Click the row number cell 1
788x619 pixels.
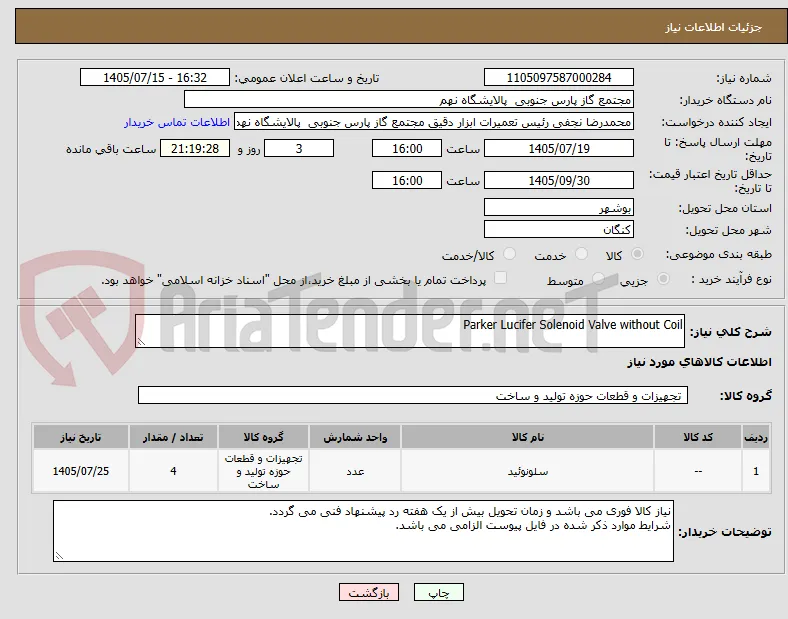(756, 471)
